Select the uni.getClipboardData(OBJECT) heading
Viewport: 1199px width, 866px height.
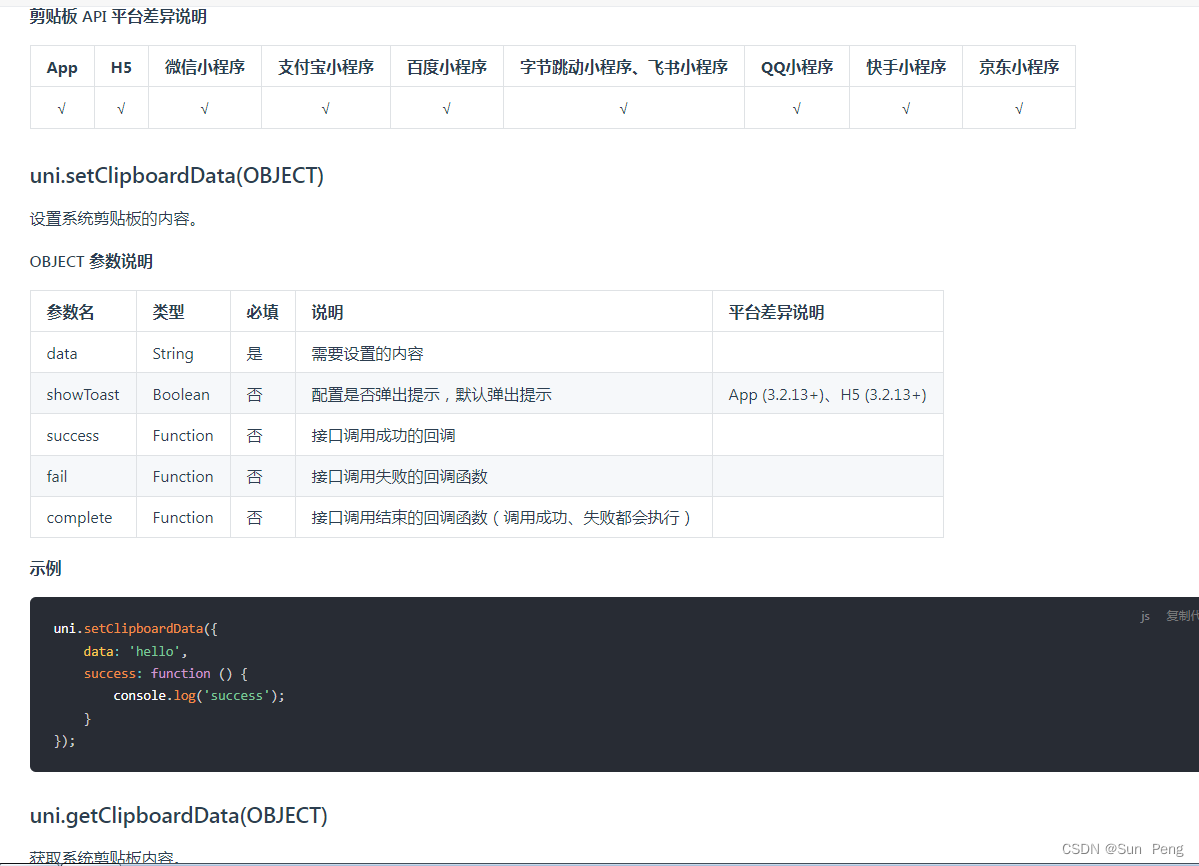pos(178,815)
